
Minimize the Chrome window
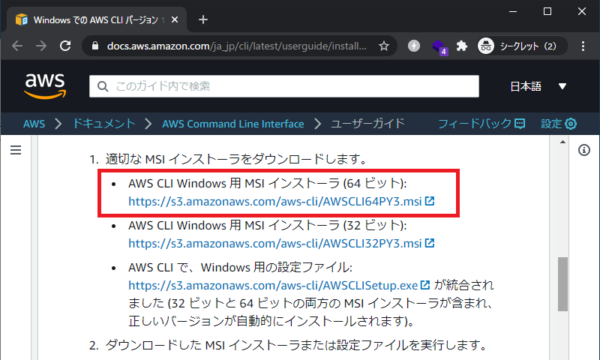(513, 11)
